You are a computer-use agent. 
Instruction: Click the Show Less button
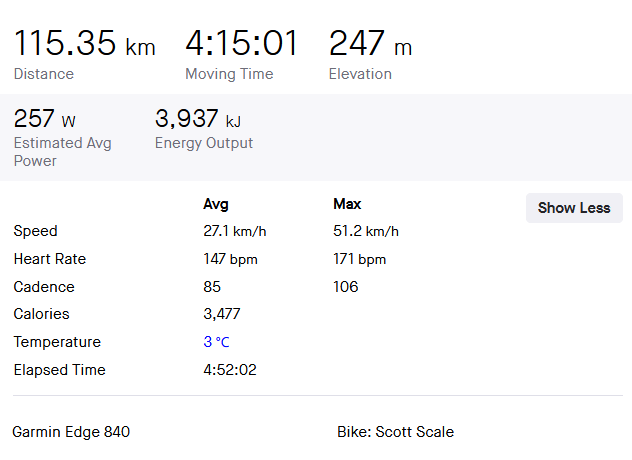click(x=574, y=208)
